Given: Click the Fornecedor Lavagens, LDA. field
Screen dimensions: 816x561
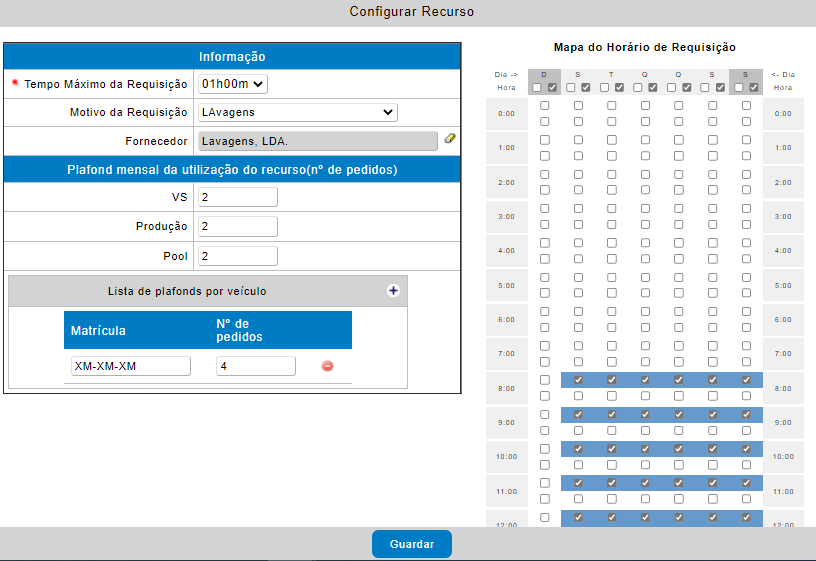Looking at the screenshot, I should coord(317,141).
